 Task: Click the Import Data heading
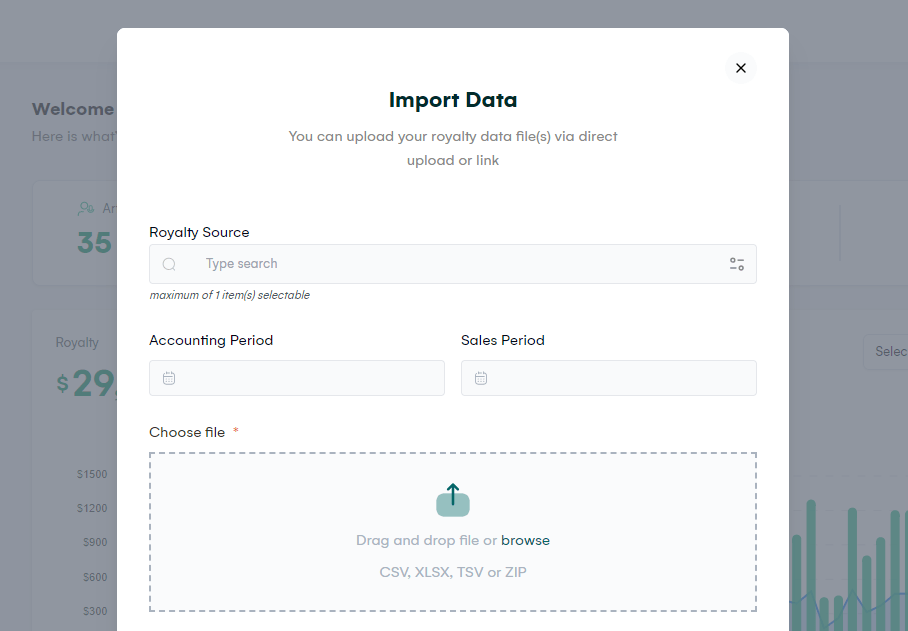click(x=453, y=100)
